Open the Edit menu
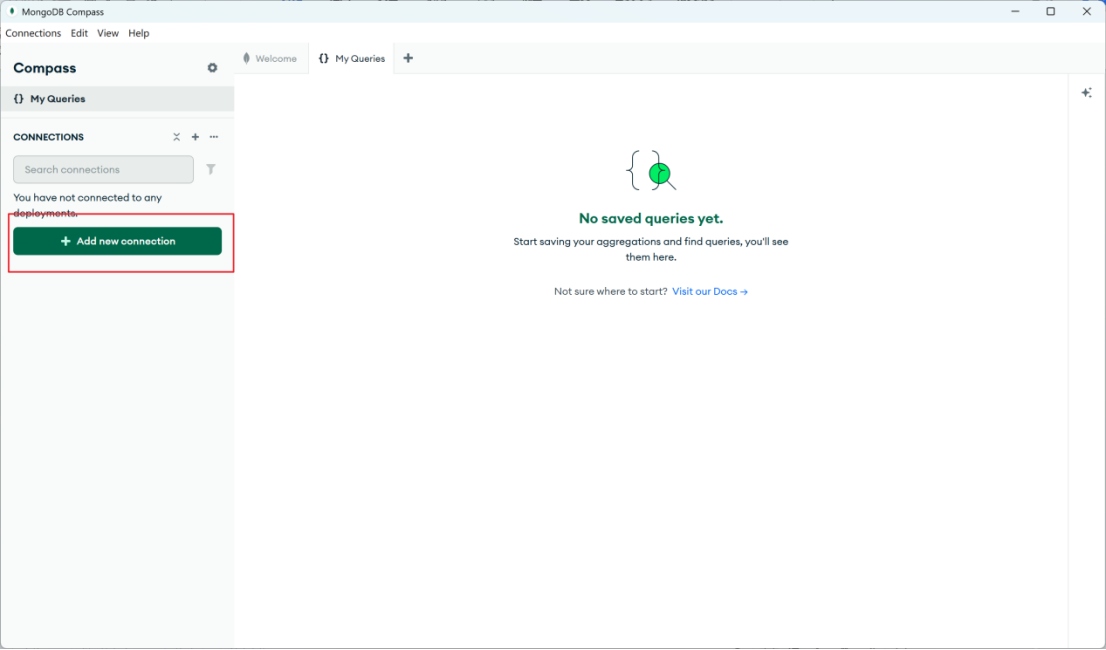 [79, 33]
